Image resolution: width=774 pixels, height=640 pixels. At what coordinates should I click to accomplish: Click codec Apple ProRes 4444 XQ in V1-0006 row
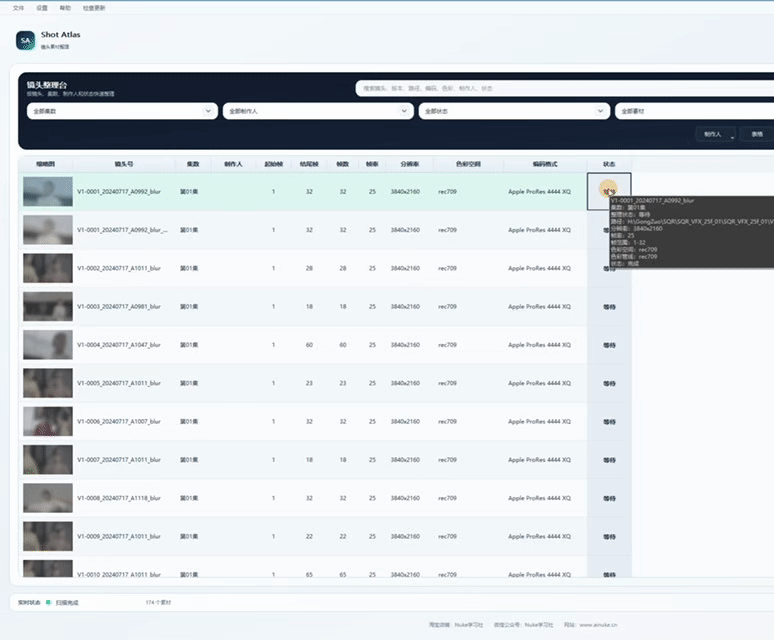tap(539, 421)
